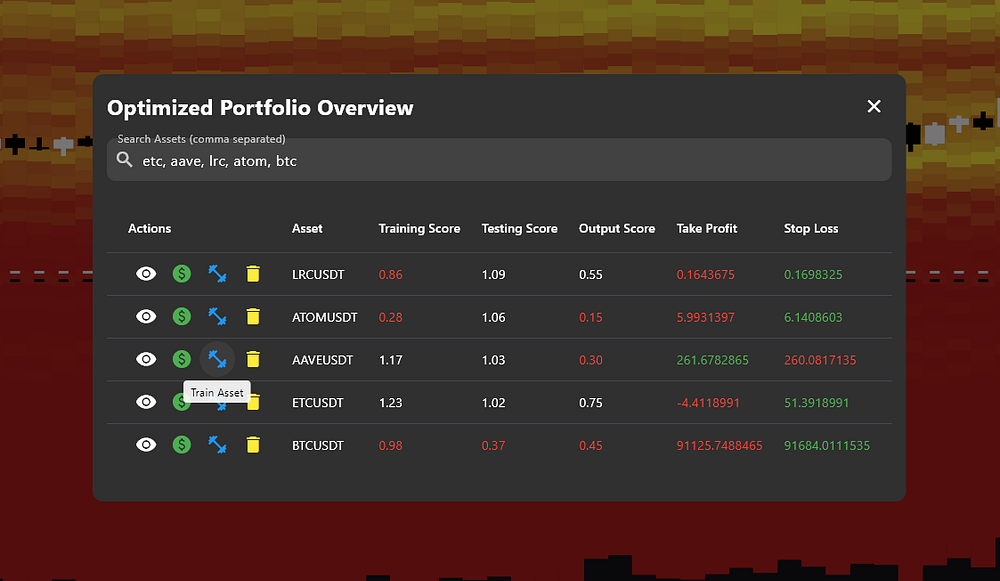Click the green dollar icon for AAVEUSDT
This screenshot has height=581, width=1000.
[x=182, y=360]
